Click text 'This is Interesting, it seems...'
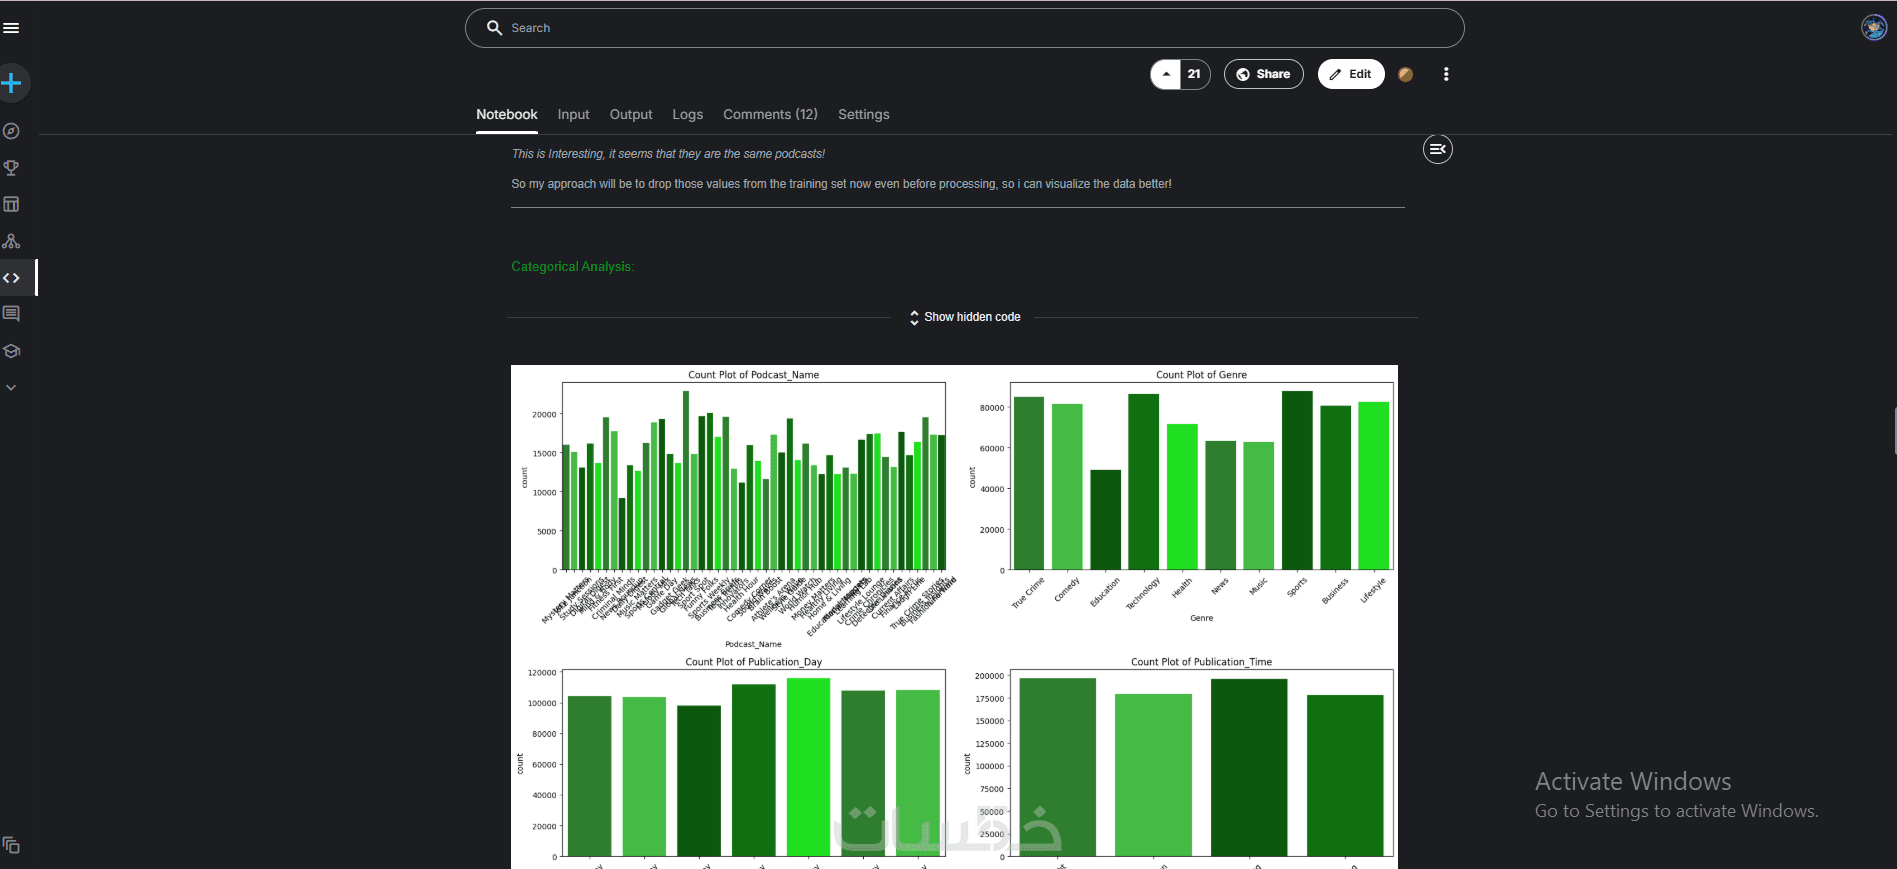 pos(668,154)
